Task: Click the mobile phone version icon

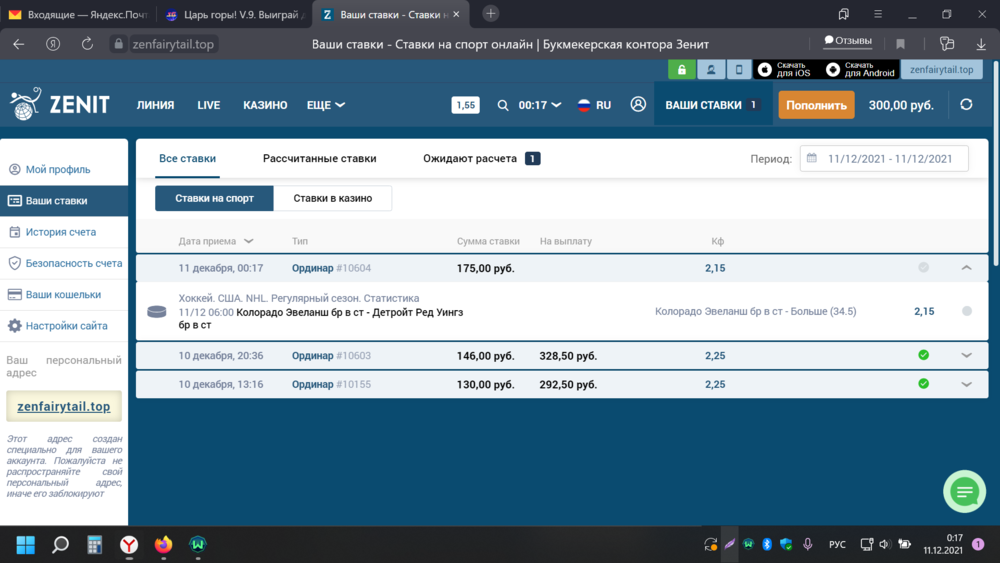Action: (x=739, y=69)
